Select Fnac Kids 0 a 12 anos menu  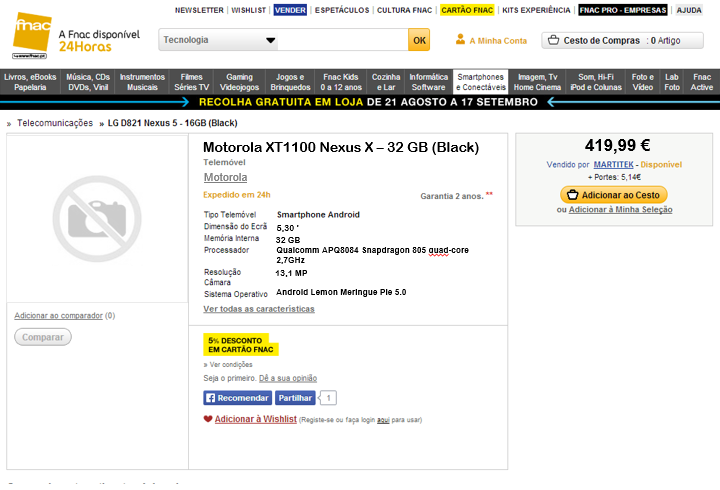click(x=341, y=82)
